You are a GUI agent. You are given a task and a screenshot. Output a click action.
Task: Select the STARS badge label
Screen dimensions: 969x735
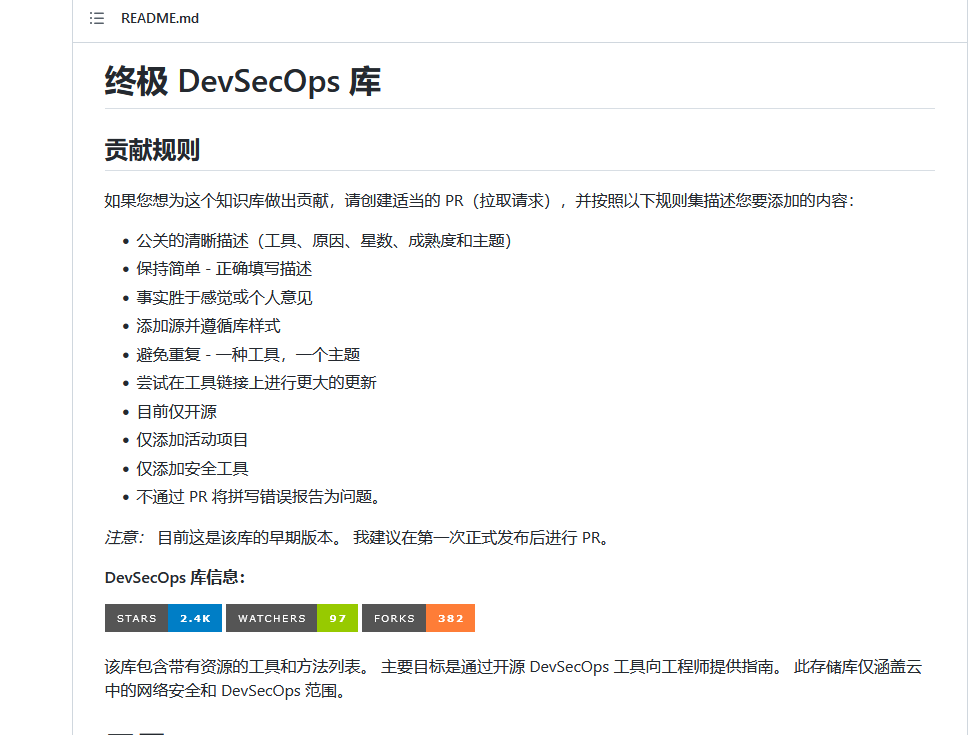point(136,618)
